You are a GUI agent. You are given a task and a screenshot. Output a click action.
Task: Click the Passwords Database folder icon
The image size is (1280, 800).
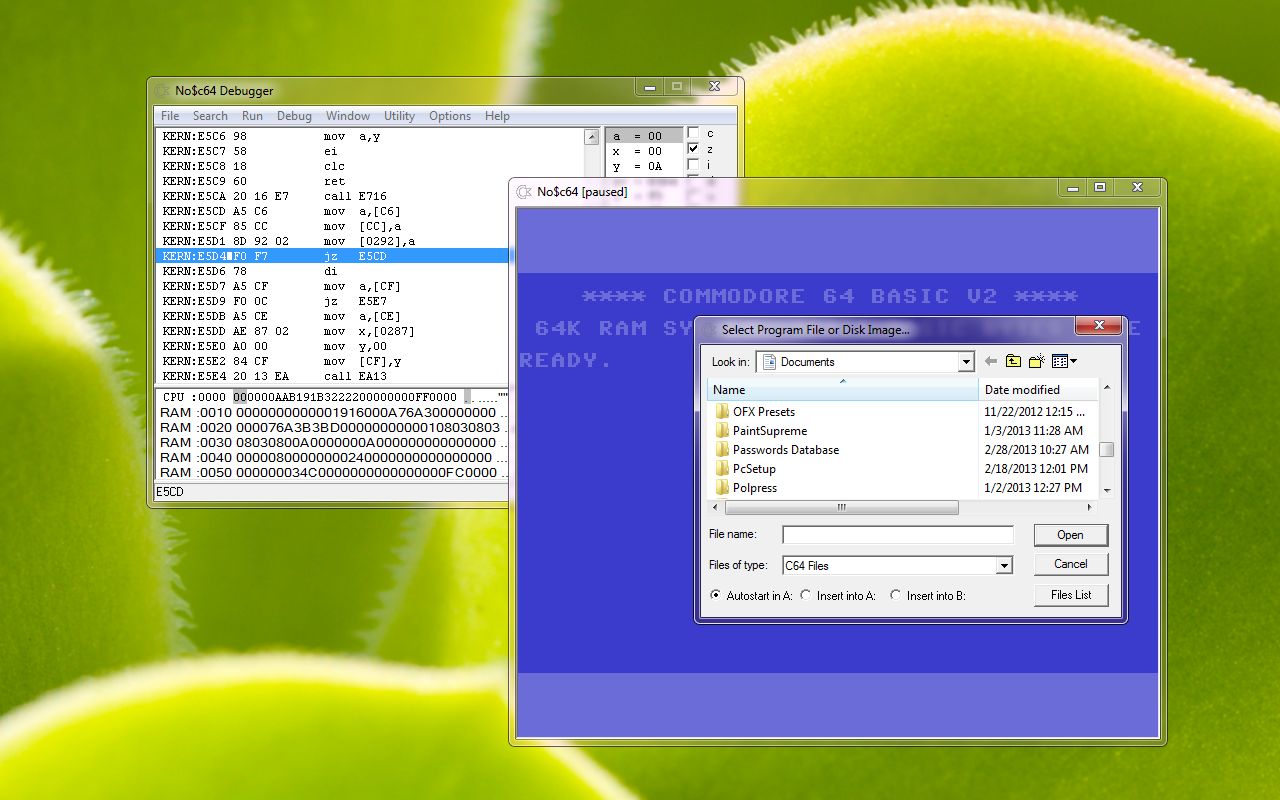point(722,449)
